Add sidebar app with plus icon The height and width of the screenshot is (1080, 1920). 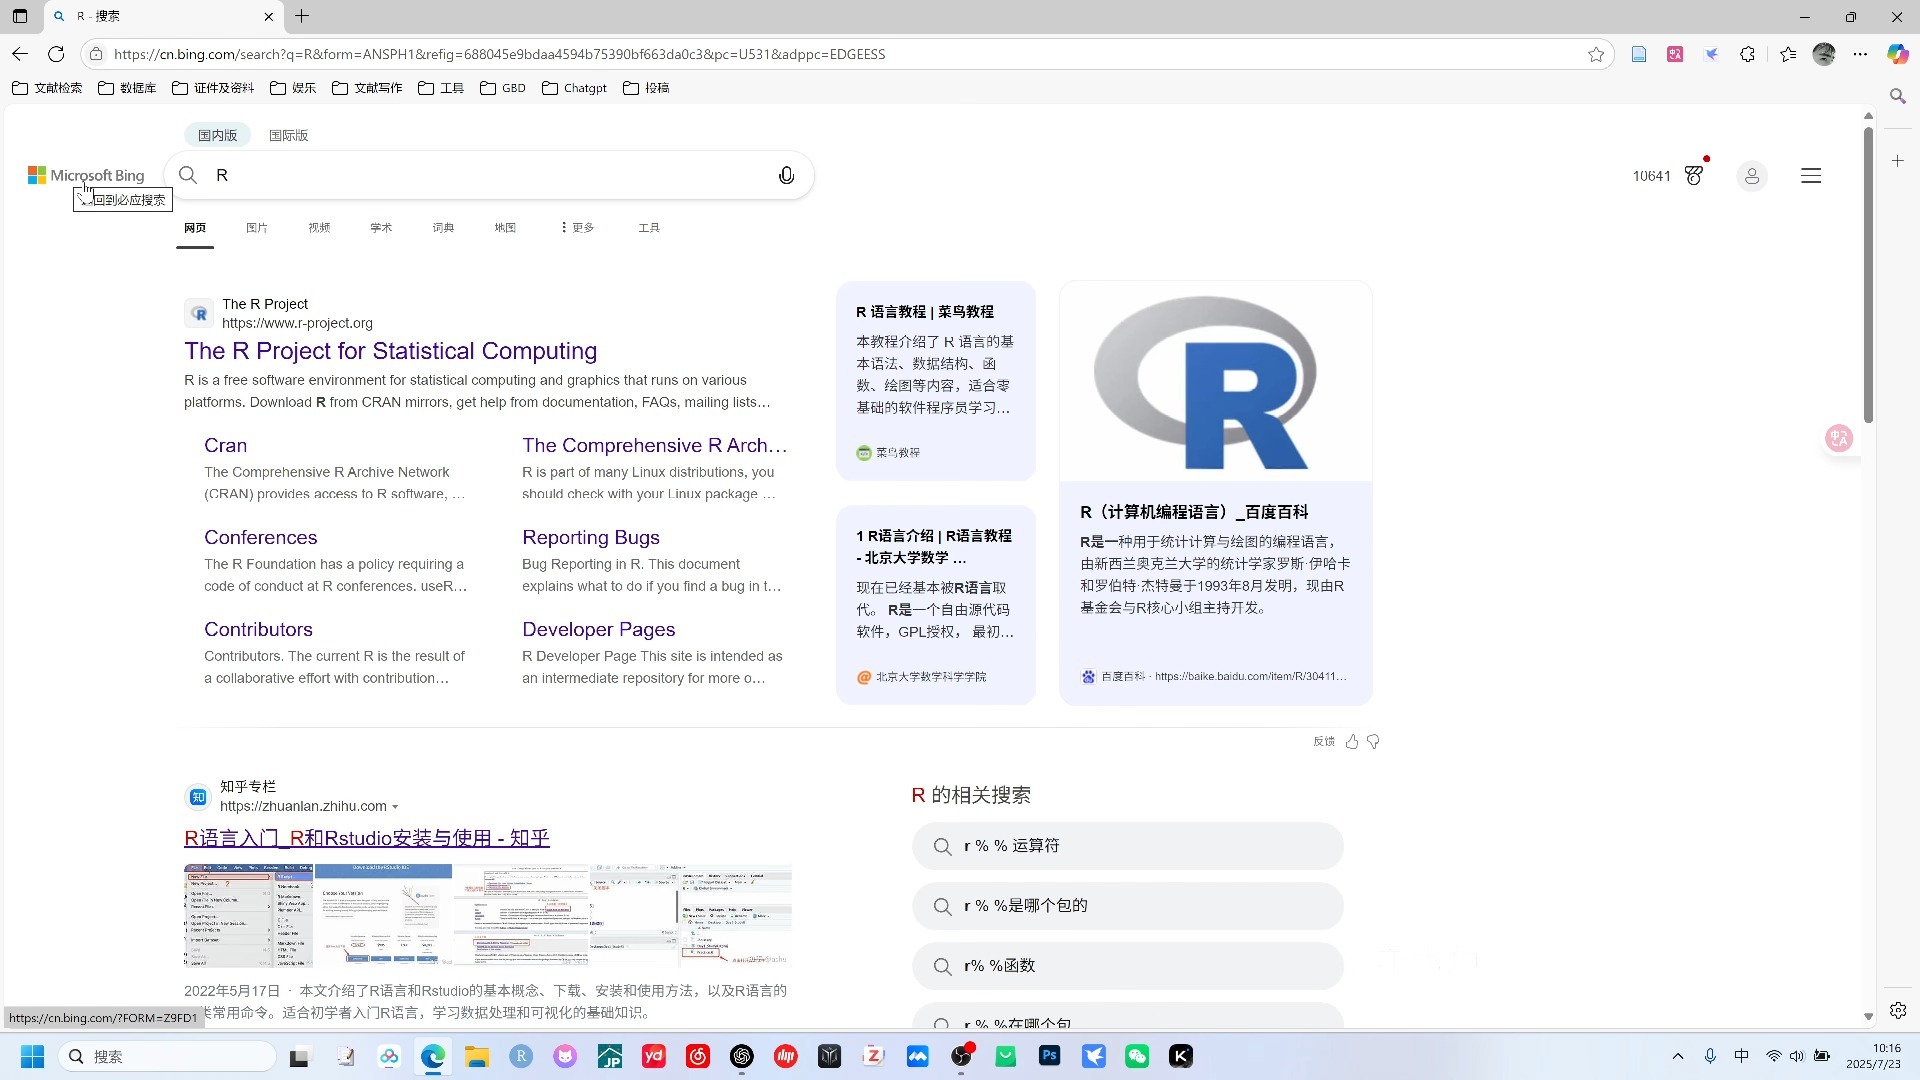click(1898, 160)
